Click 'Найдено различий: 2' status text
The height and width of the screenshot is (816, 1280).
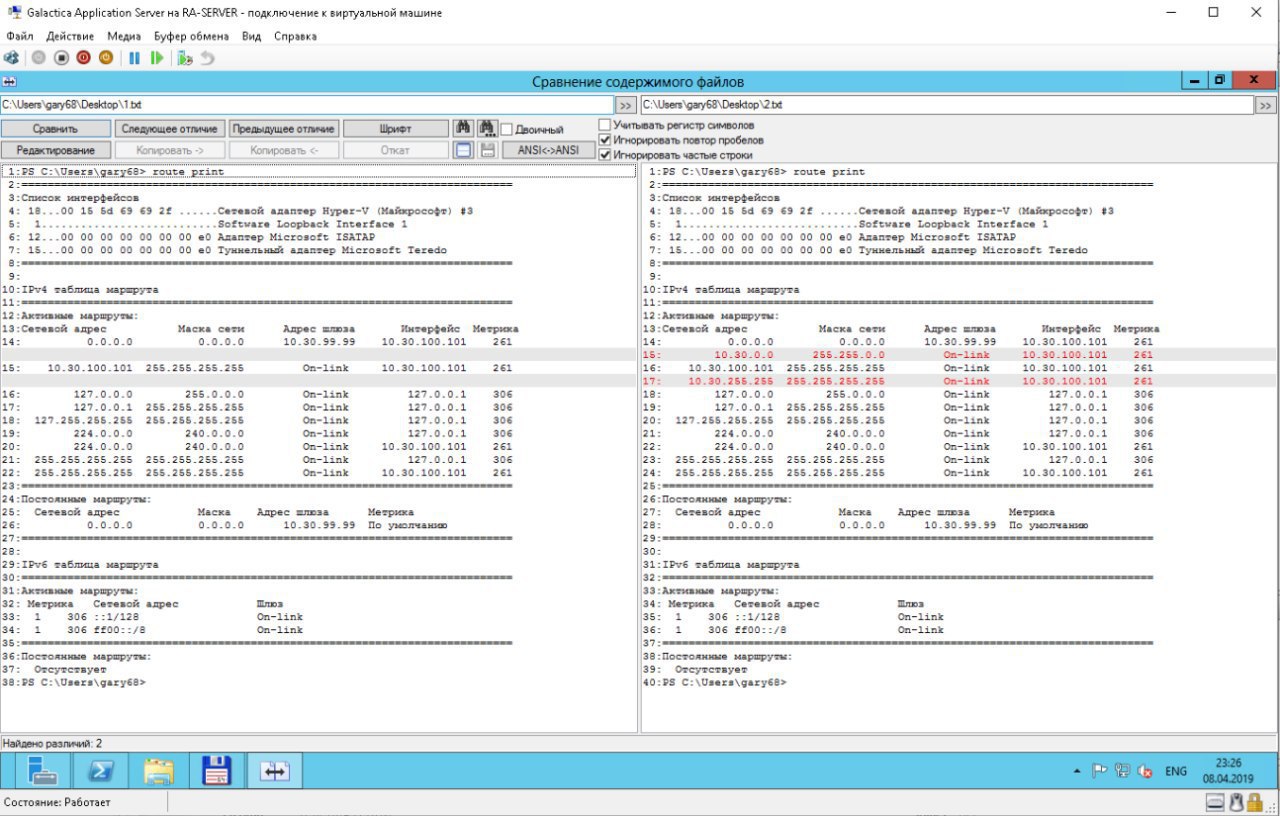52,744
